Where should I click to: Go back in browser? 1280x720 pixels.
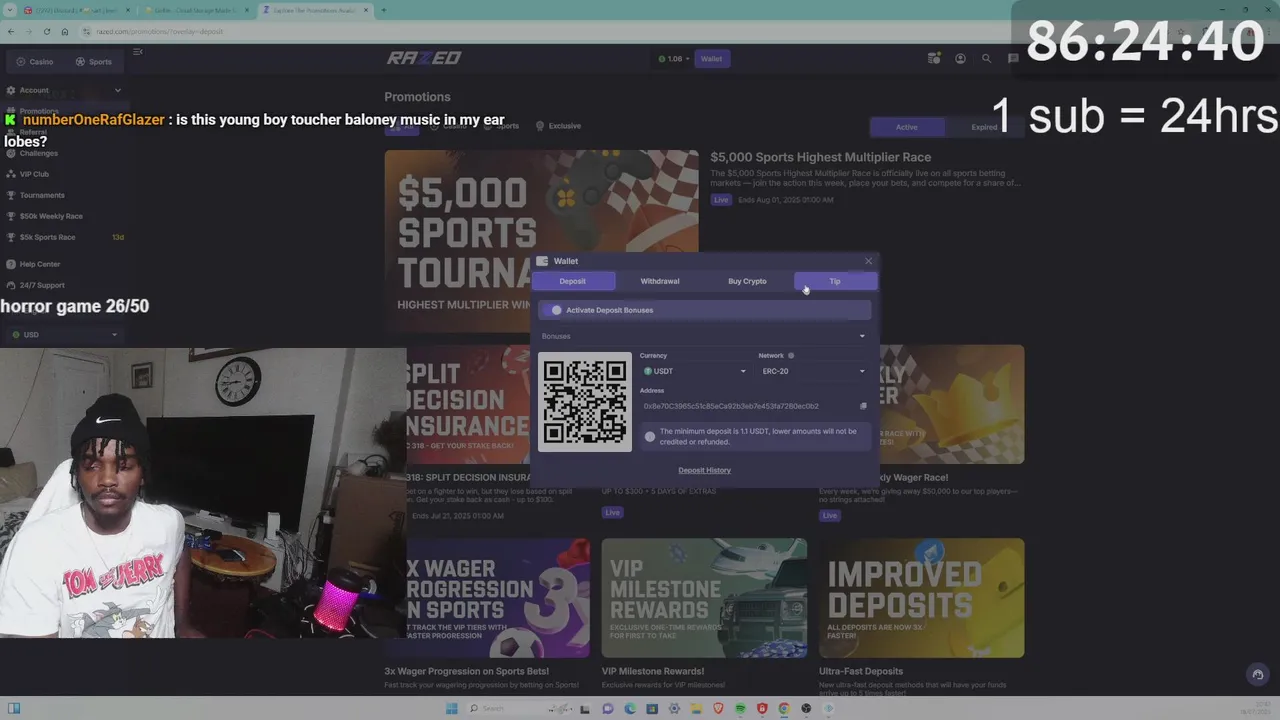pyautogui.click(x=11, y=32)
